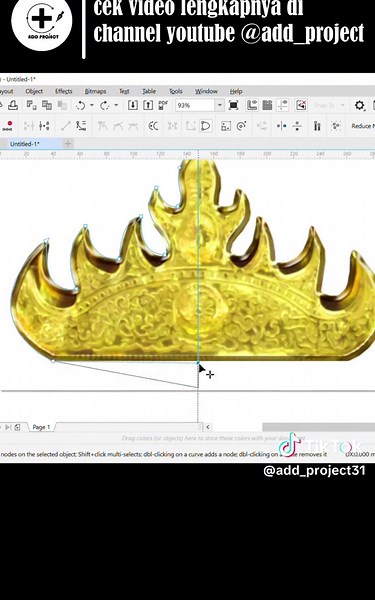Open the Options gear icon
Screen dimensions: 375x600
(x=359, y=105)
